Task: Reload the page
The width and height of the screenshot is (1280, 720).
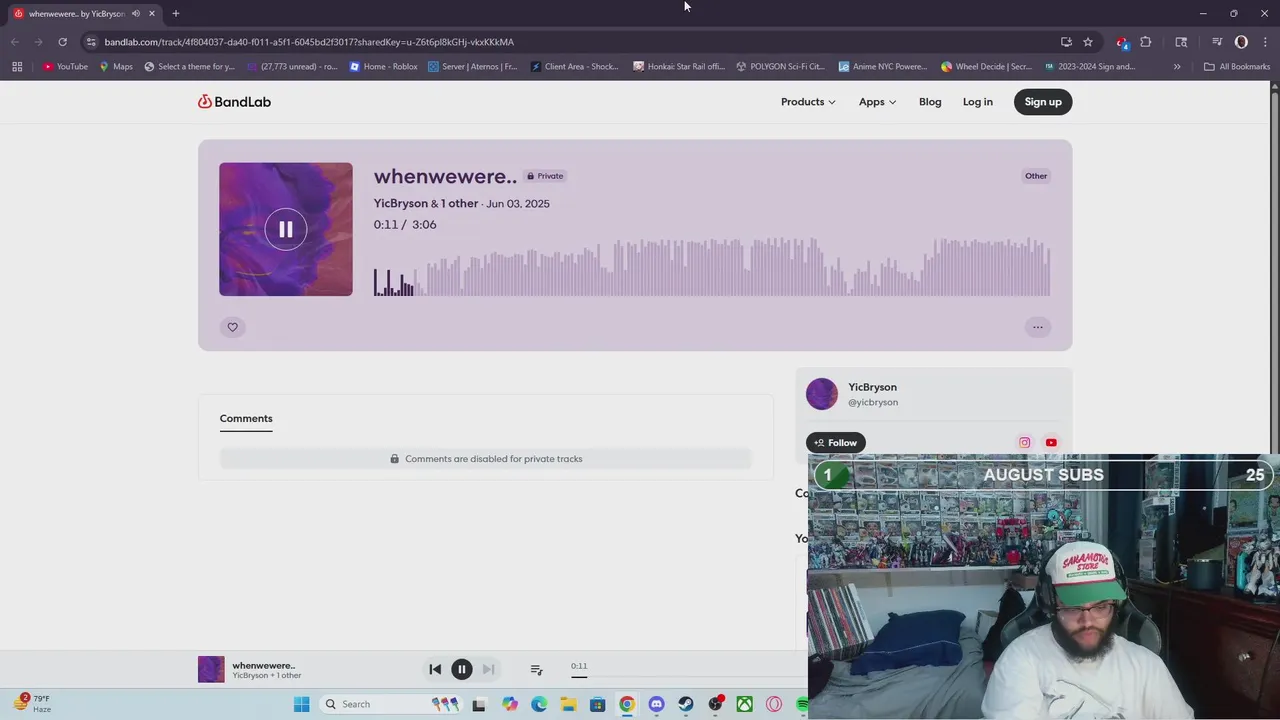Action: tap(62, 42)
